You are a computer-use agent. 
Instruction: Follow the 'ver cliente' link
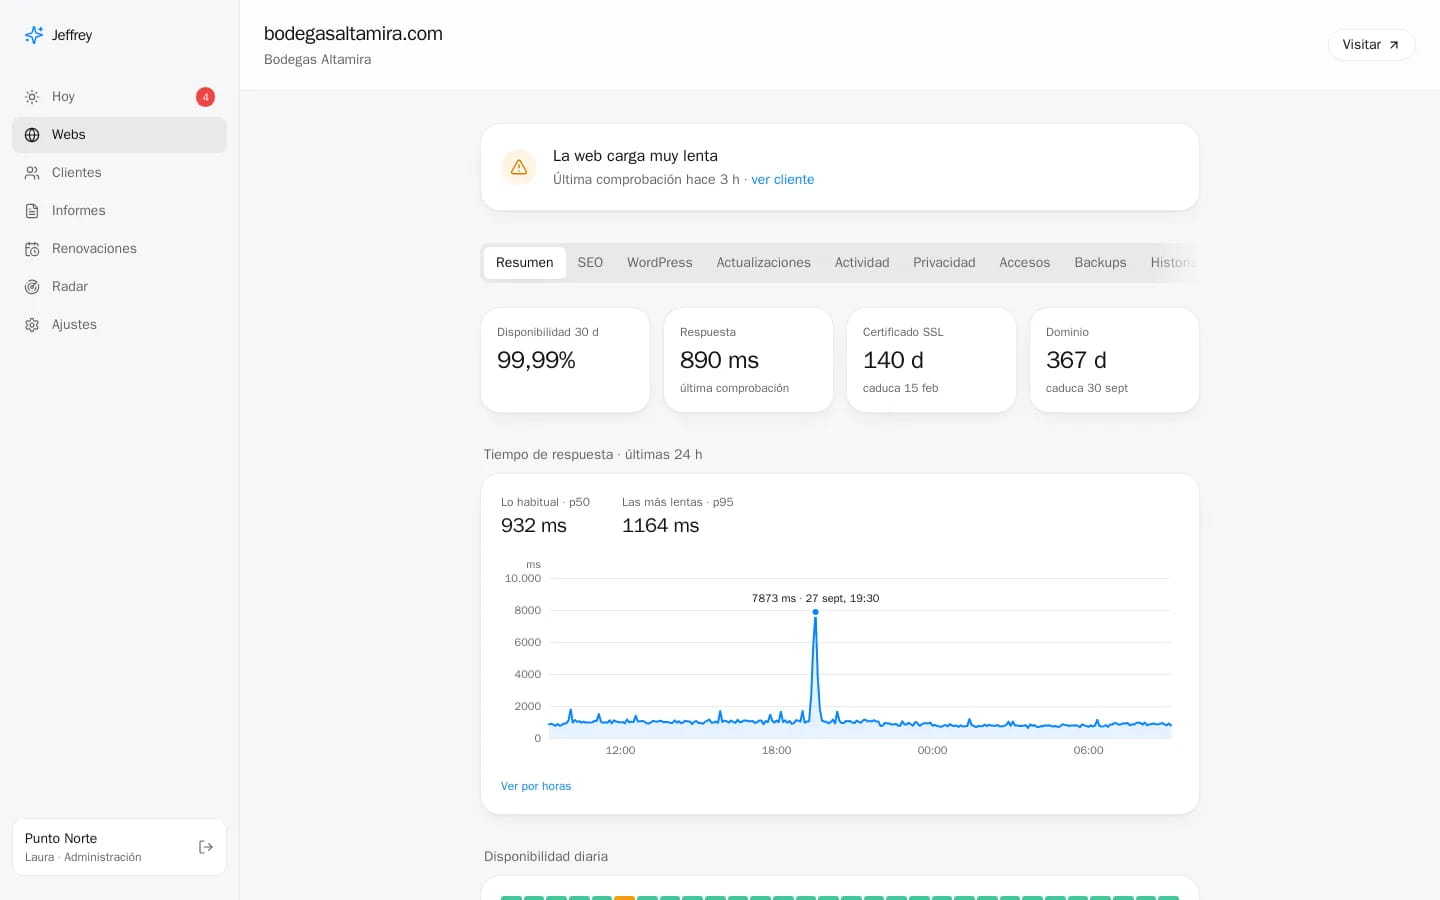coord(783,180)
